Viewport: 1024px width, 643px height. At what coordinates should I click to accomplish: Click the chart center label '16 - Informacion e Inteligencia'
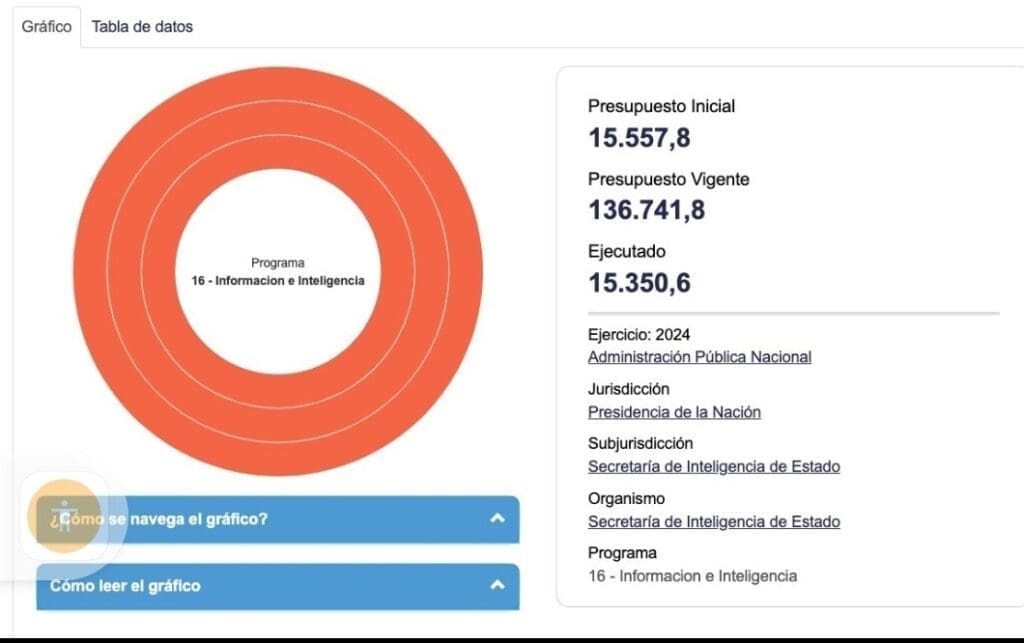tap(278, 281)
